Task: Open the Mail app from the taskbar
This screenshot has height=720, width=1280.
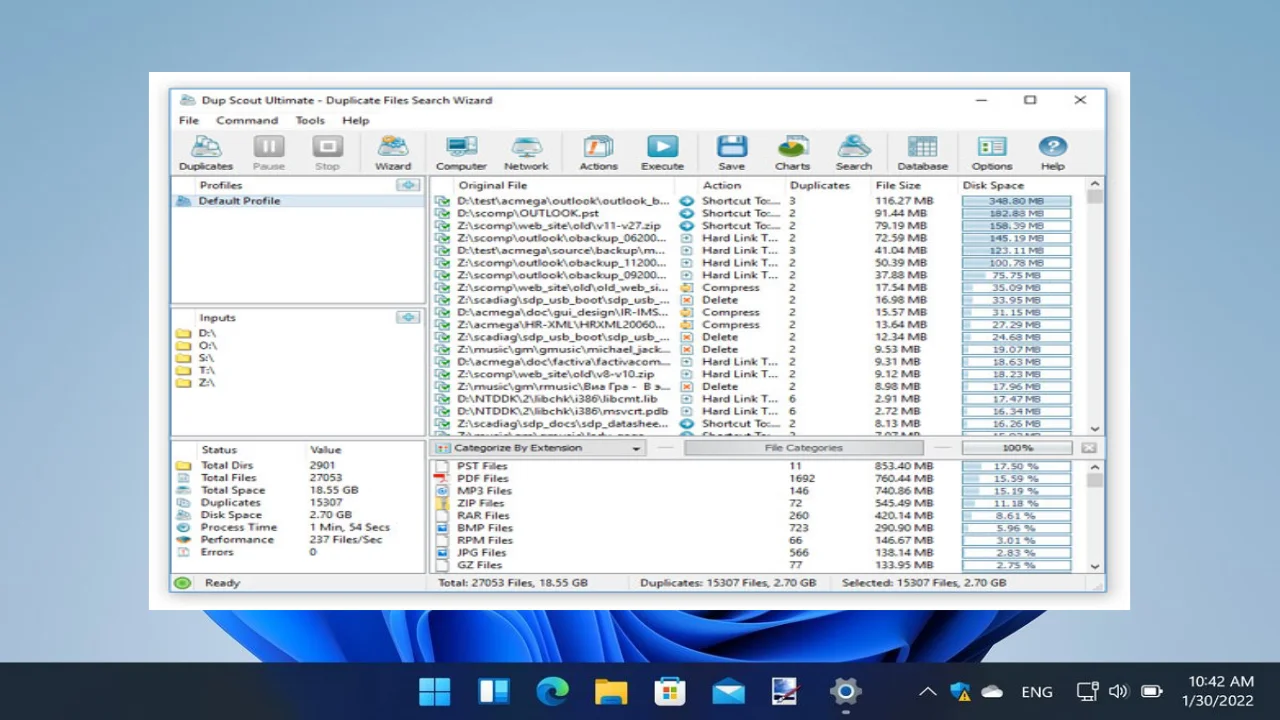Action: pyautogui.click(x=728, y=691)
